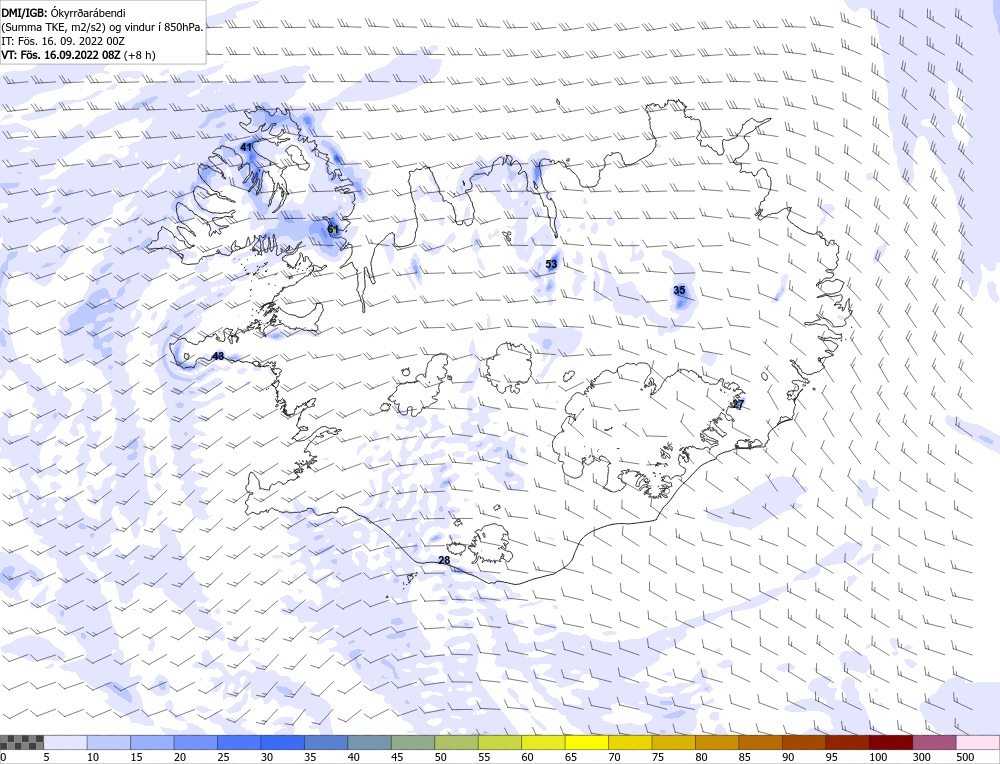The width and height of the screenshot is (1000, 764).
Task: Click the TKE value 53 on the map
Action: coord(552,264)
